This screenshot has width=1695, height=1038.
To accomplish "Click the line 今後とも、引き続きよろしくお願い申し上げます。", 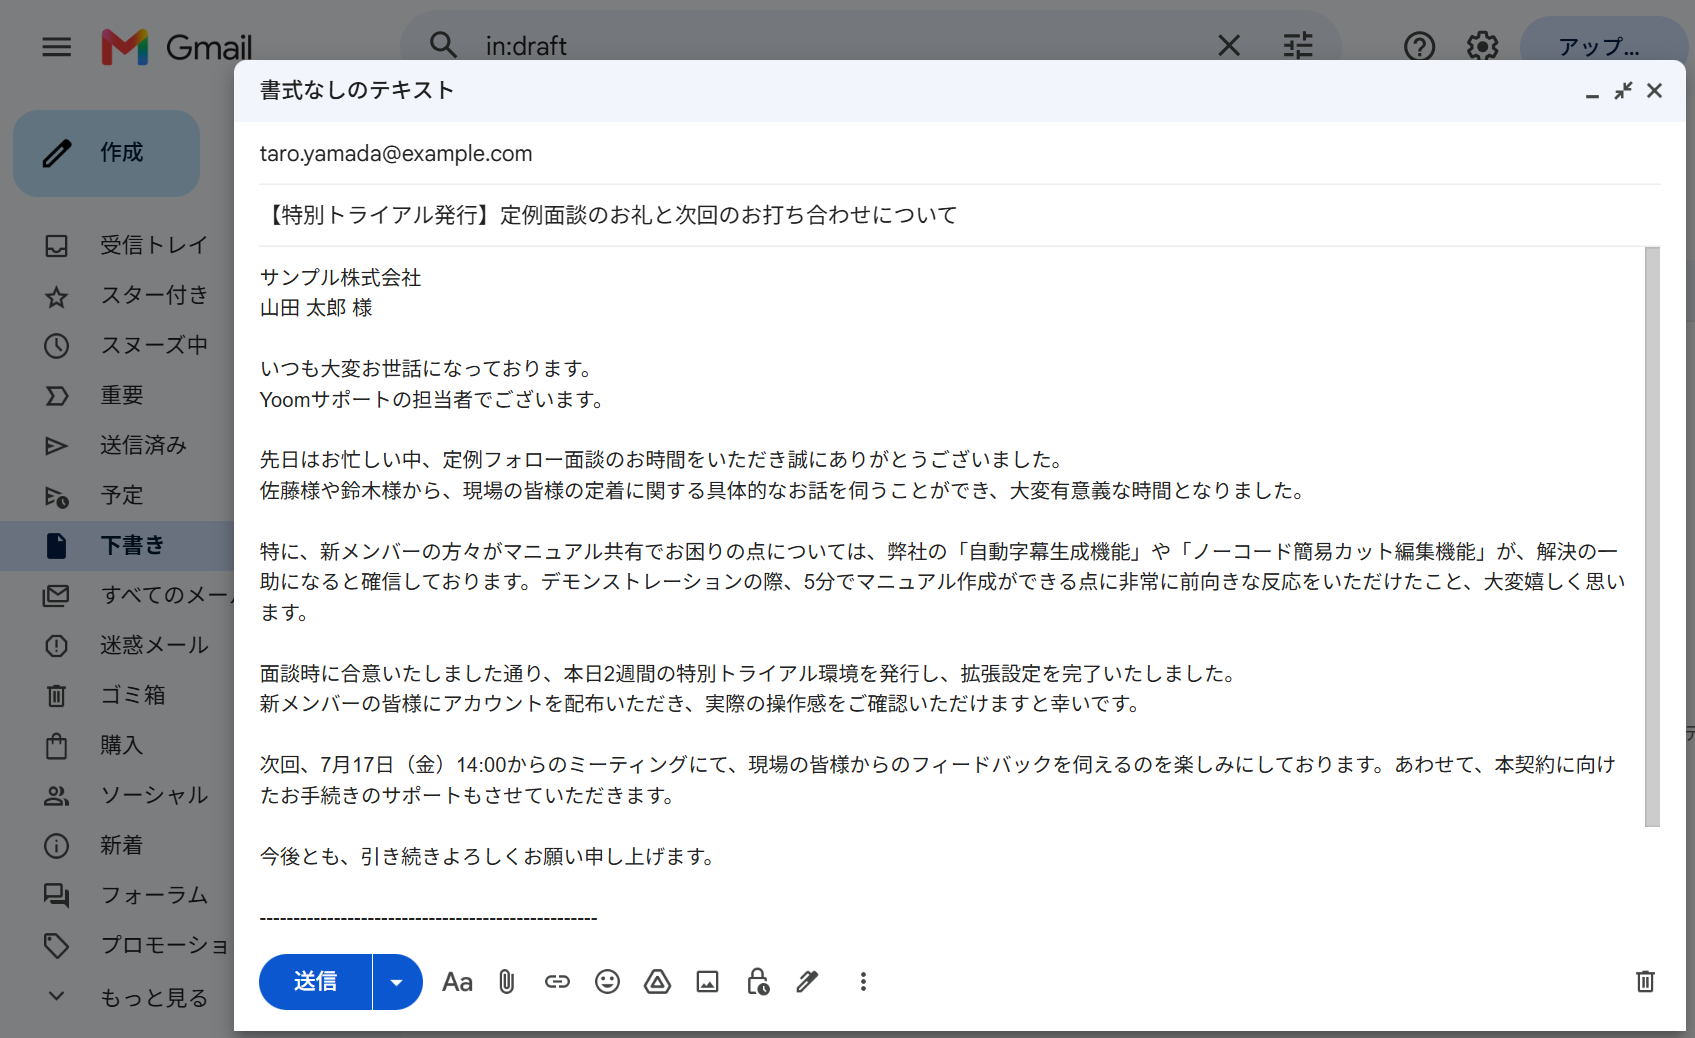I will pos(490,857).
